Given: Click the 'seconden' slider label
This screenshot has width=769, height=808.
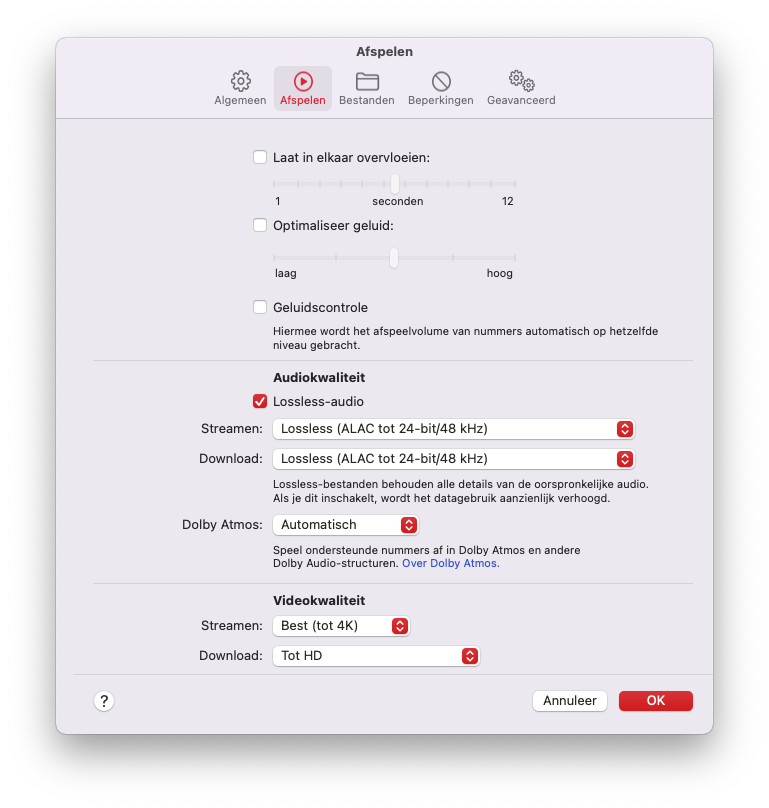Looking at the screenshot, I should pos(398,201).
